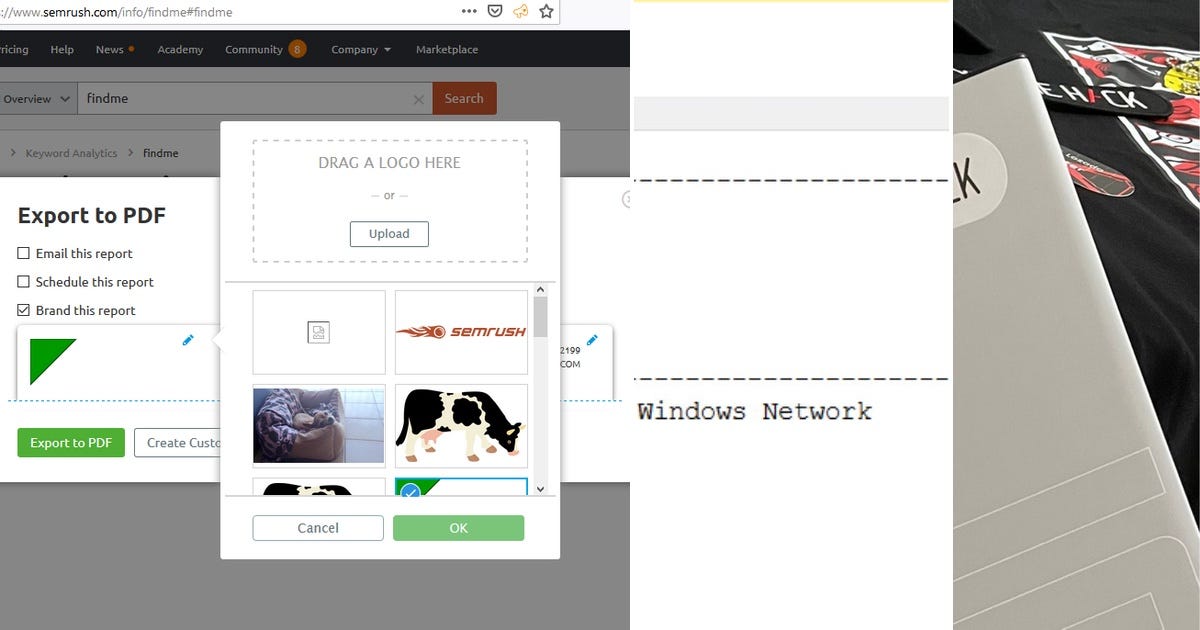Pick the dog on couch photo thumbnail
1200x630 pixels.
pyautogui.click(x=319, y=426)
